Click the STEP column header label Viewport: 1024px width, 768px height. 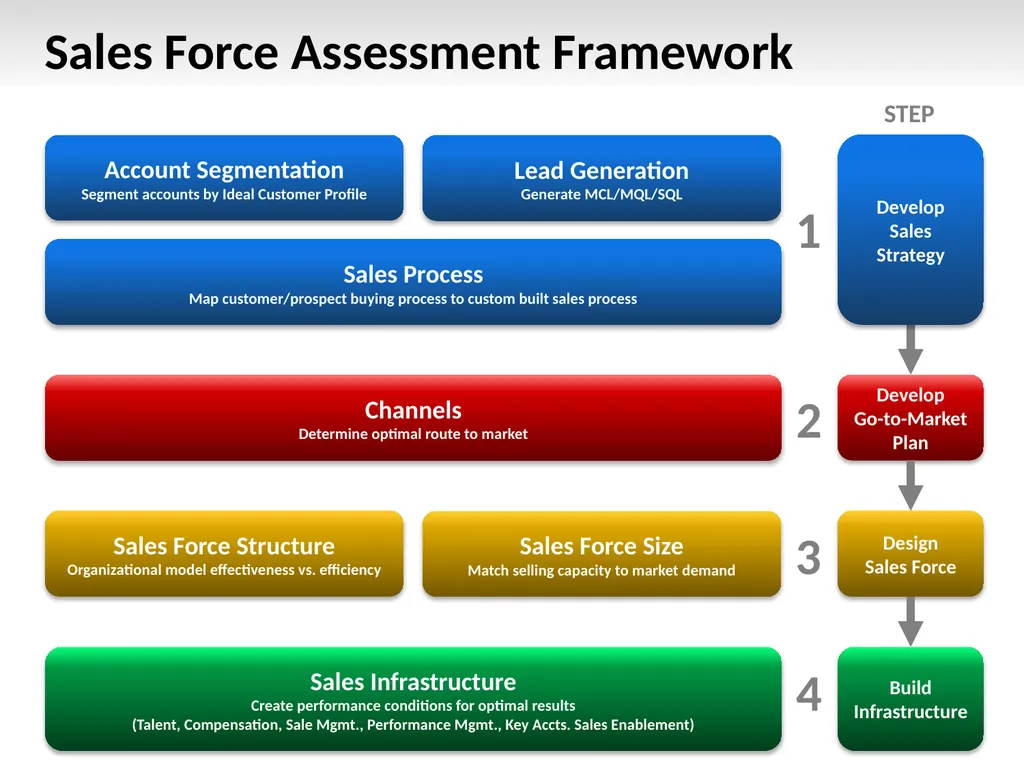pos(909,114)
